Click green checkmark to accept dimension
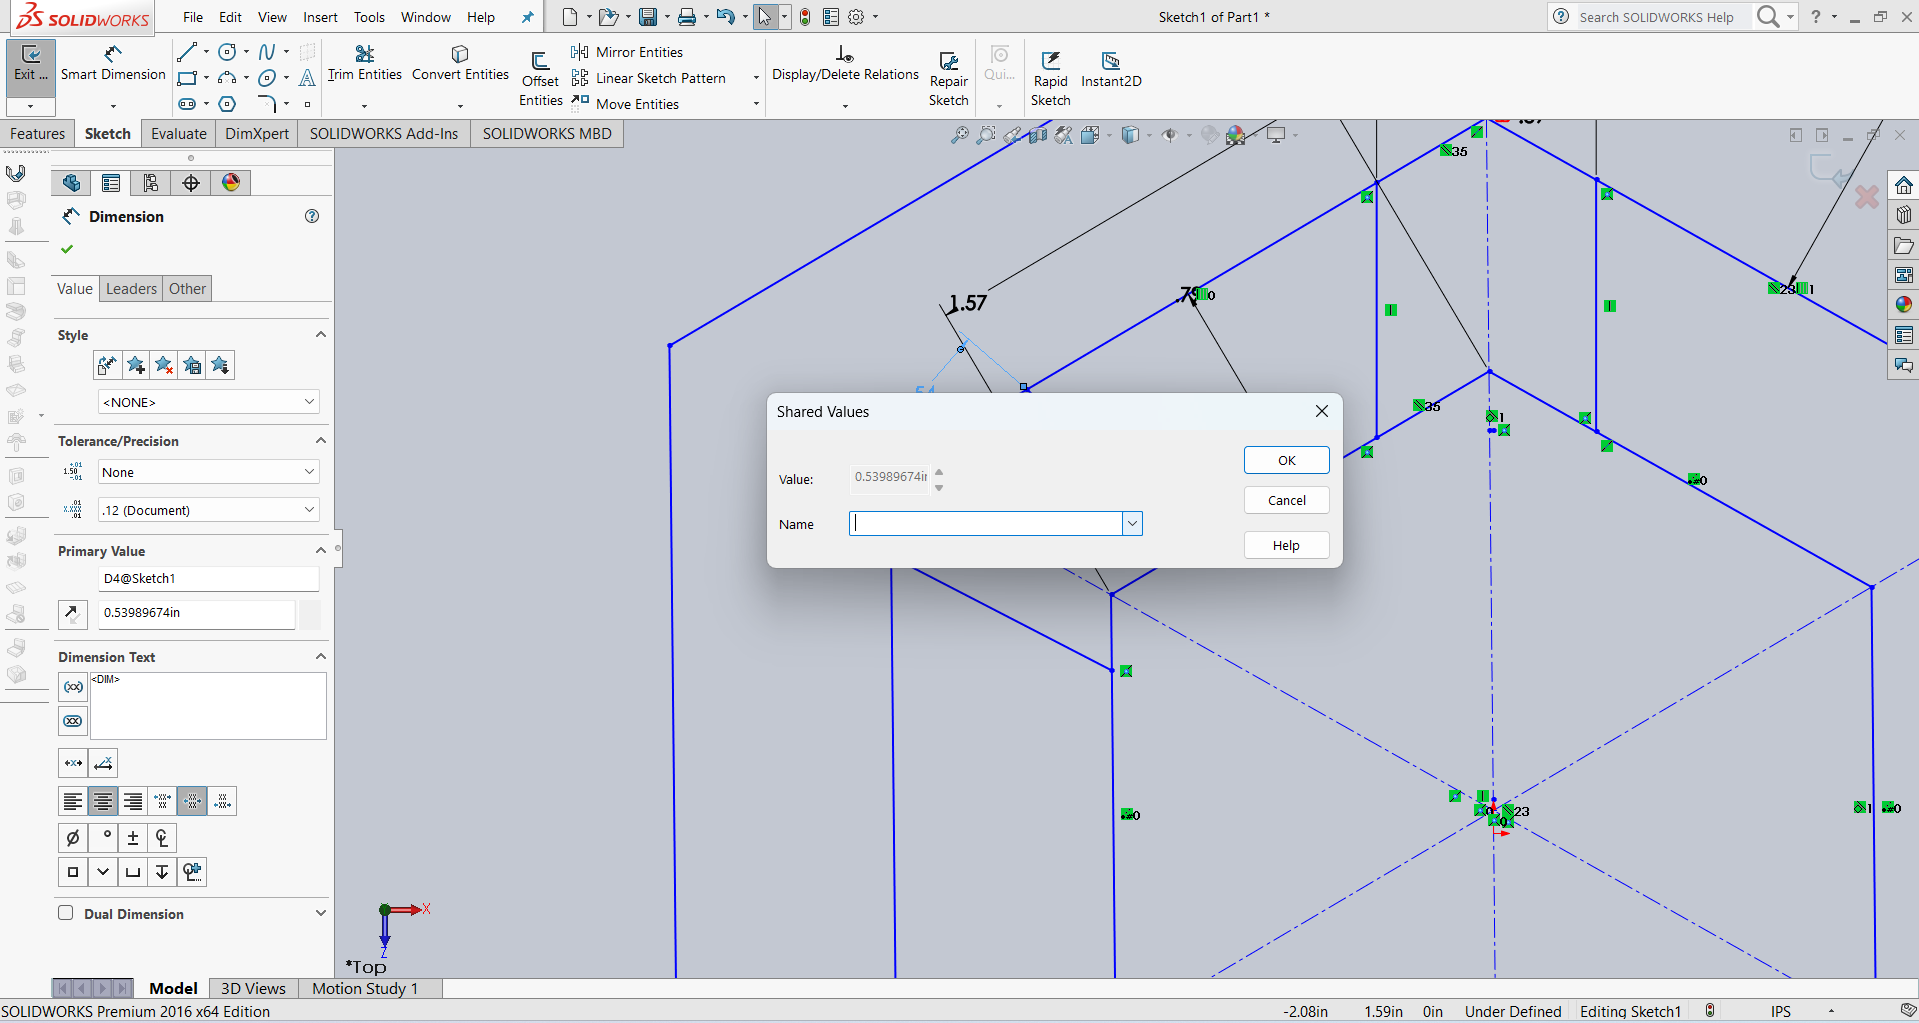The image size is (1919, 1023). click(x=67, y=249)
